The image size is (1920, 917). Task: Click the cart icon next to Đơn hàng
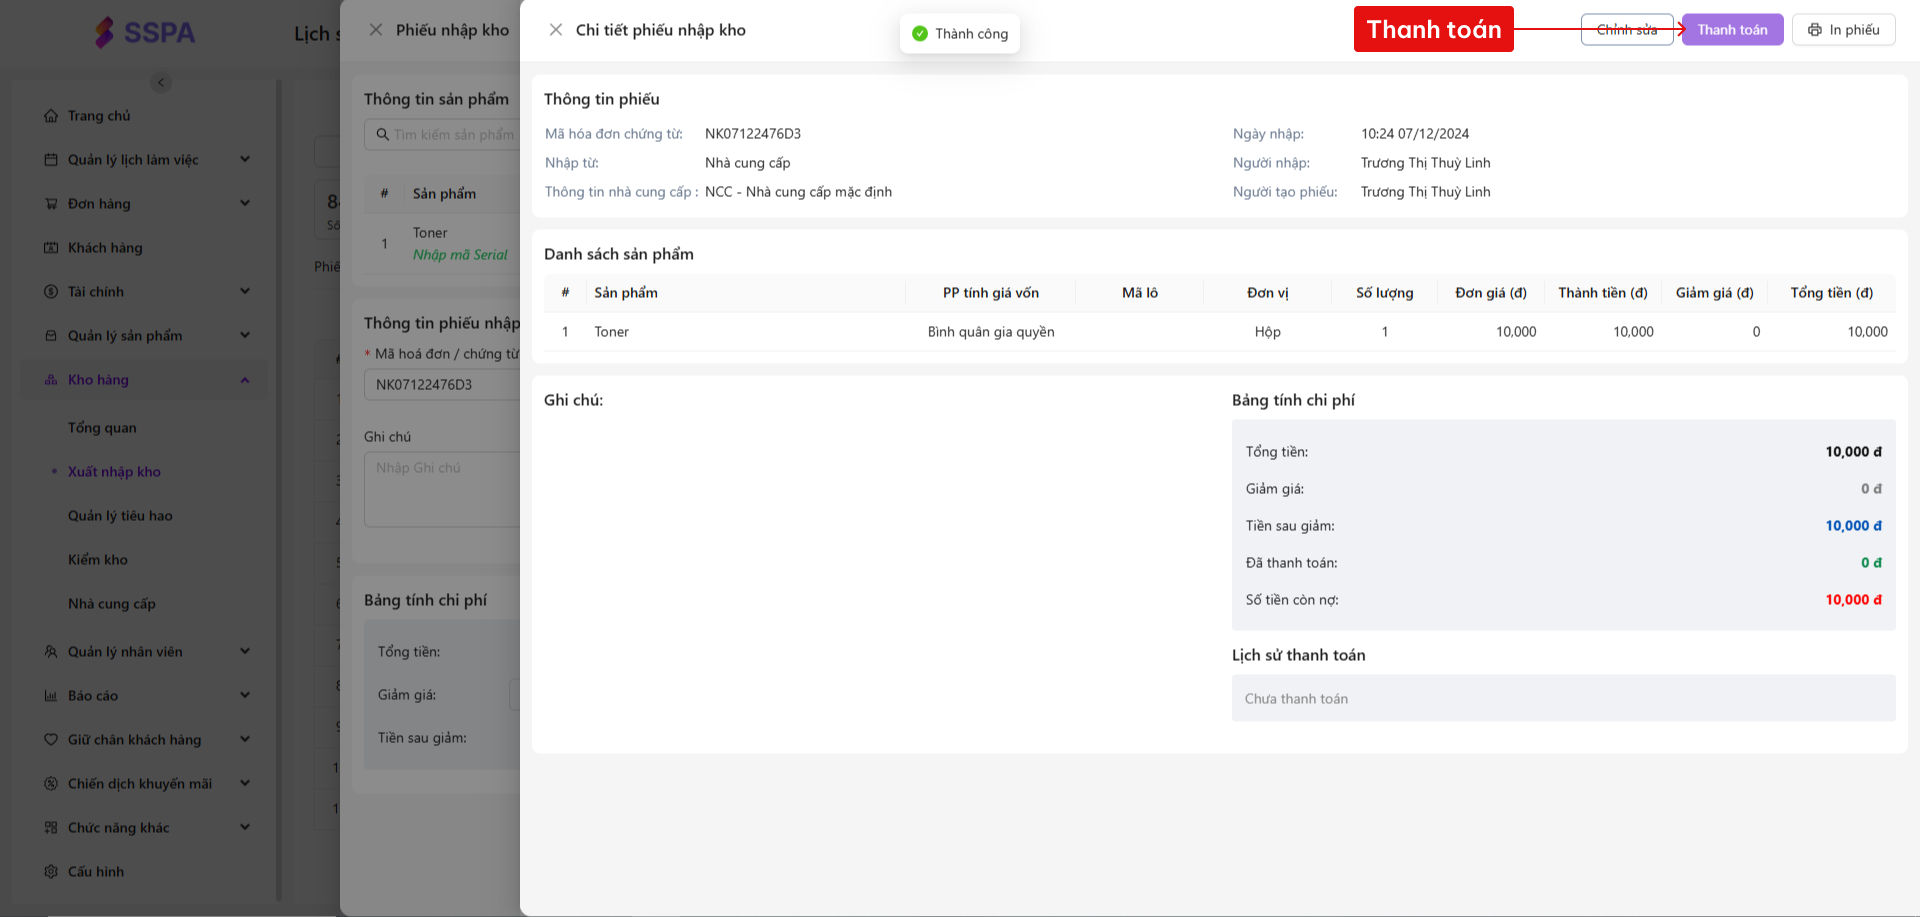pos(51,204)
